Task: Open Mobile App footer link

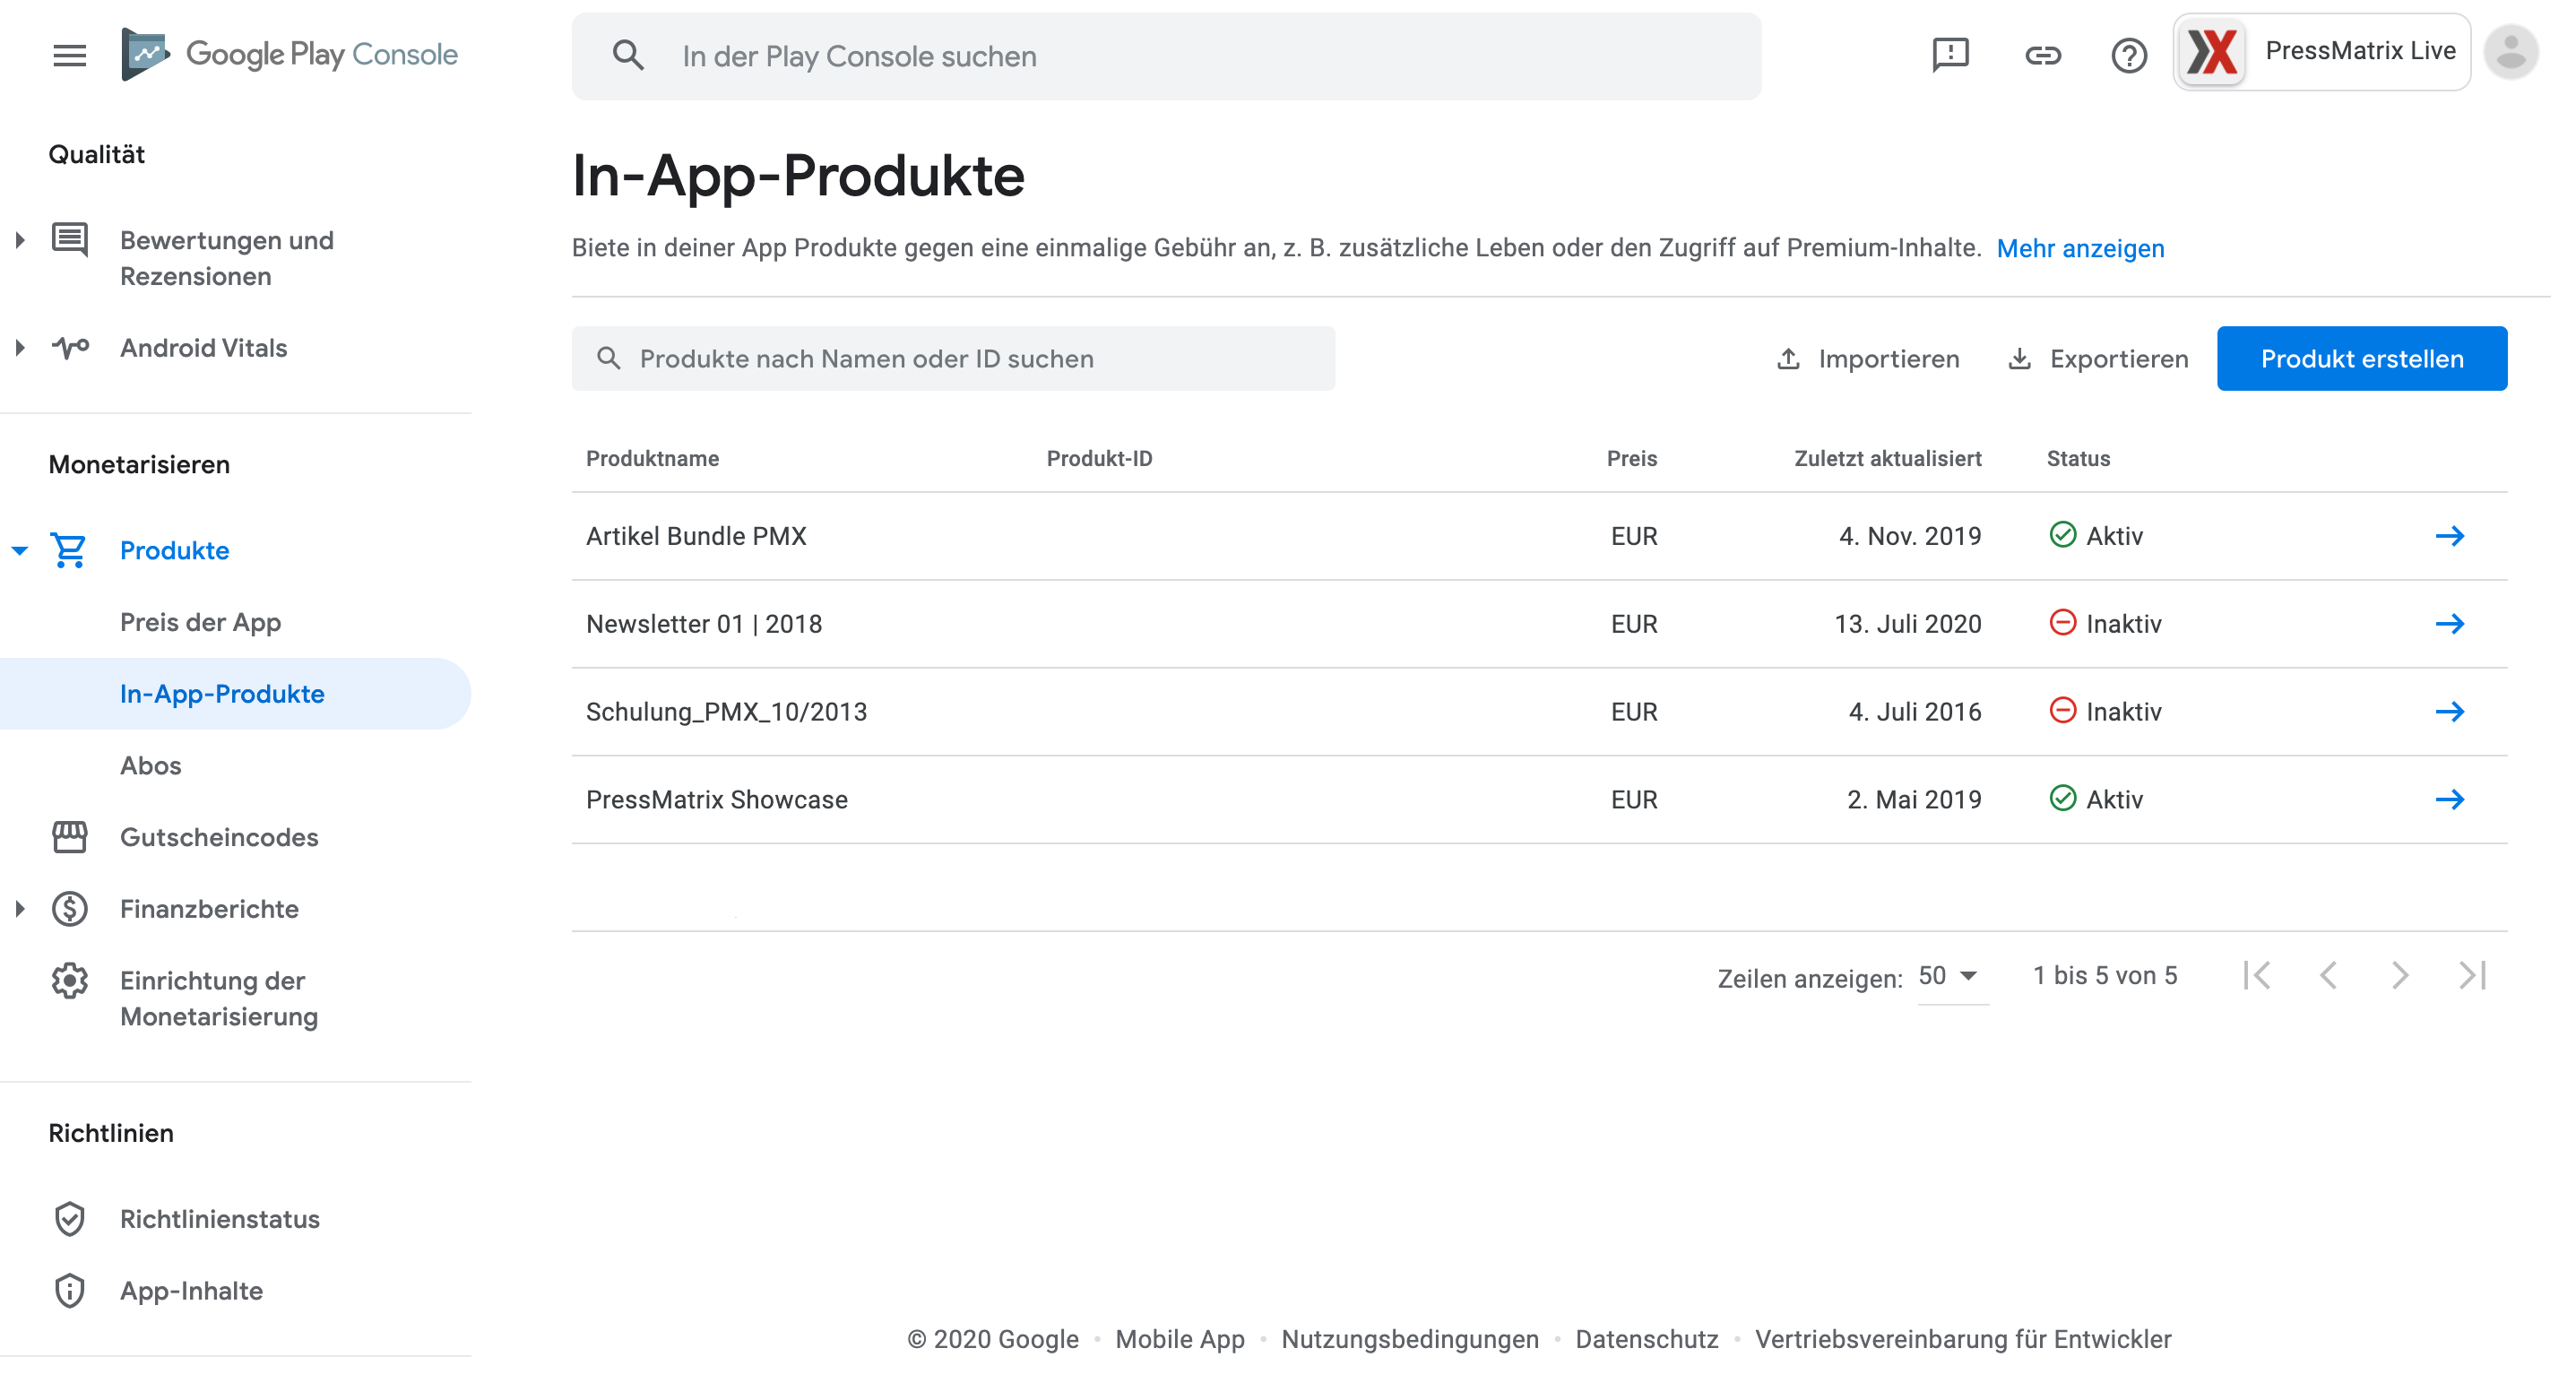Action: 1180,1340
